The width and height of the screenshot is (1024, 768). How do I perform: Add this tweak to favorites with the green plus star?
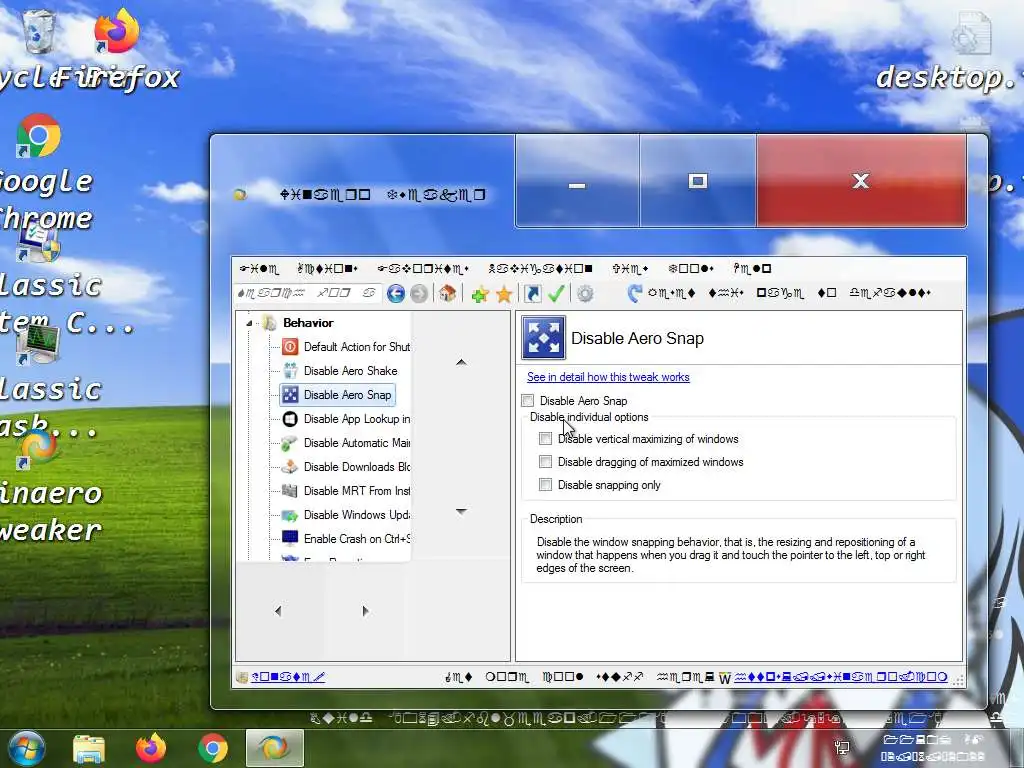480,295
